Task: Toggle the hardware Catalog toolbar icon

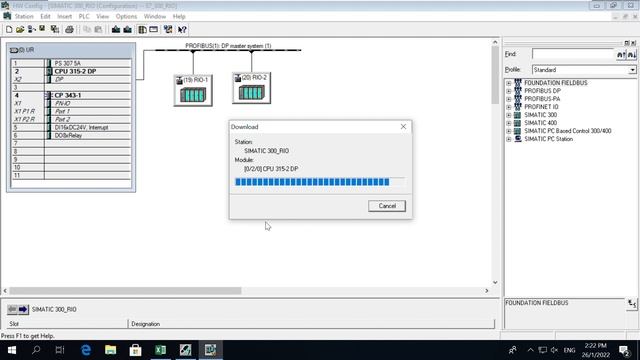Action: (142, 29)
